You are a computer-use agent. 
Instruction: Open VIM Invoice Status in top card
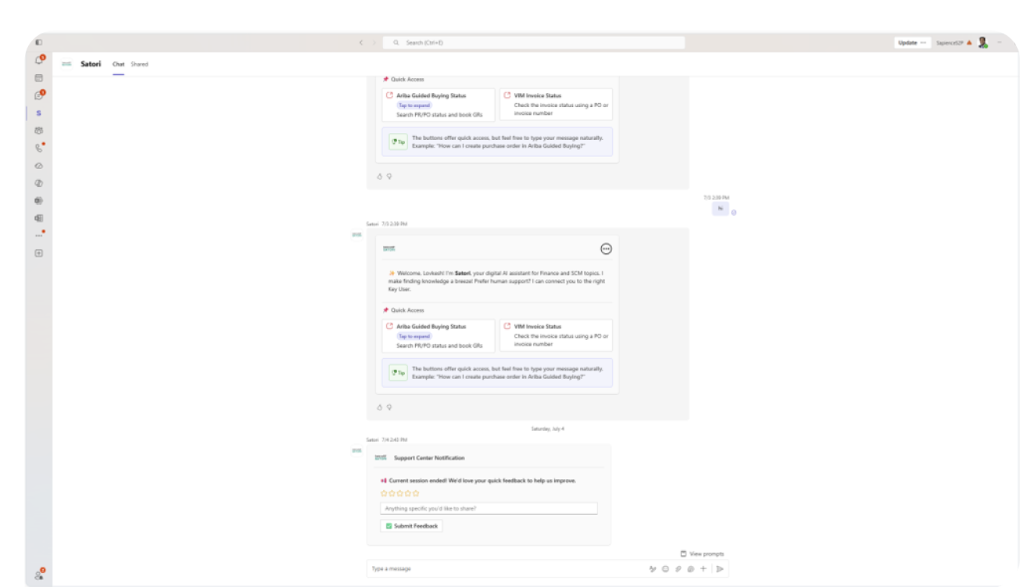pos(556,104)
